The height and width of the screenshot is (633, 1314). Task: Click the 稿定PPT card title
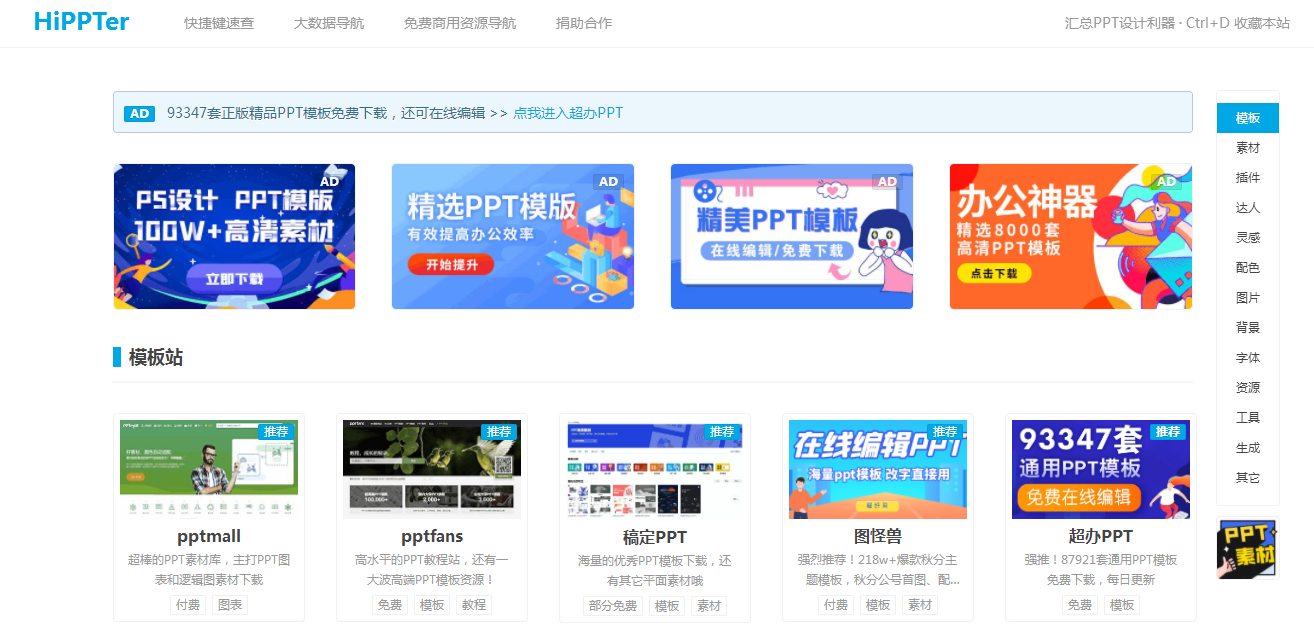click(655, 537)
